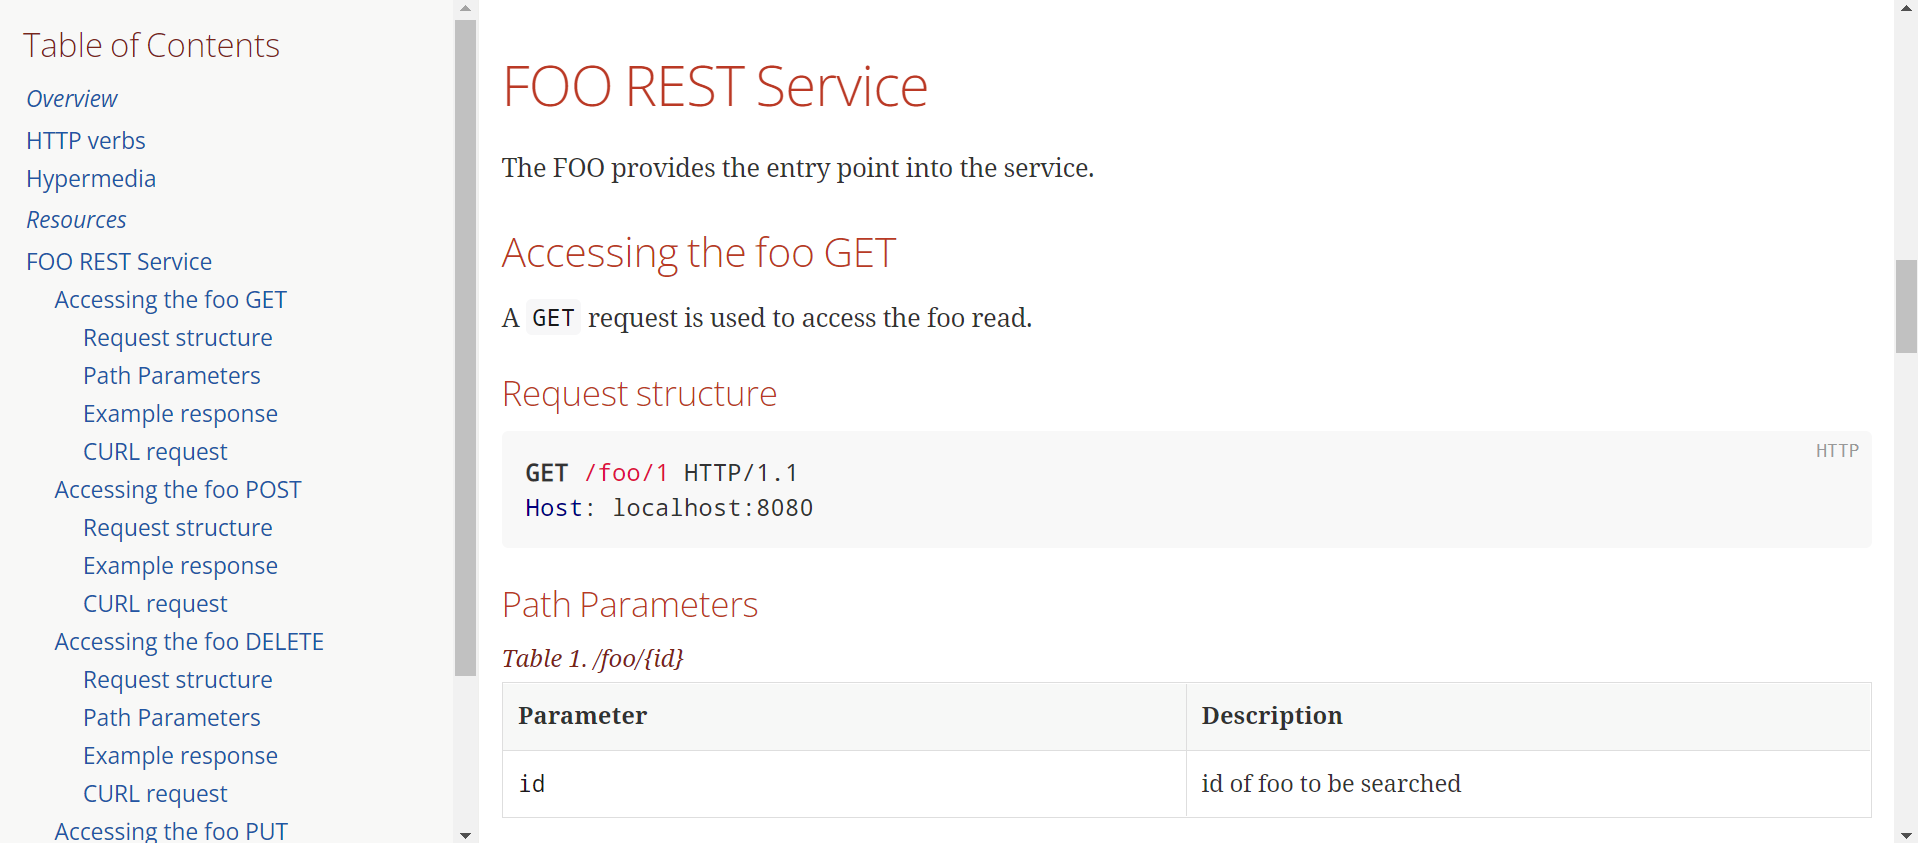The width and height of the screenshot is (1918, 843).
Task: Go to Path Parameters under foo GET
Action: tap(172, 376)
